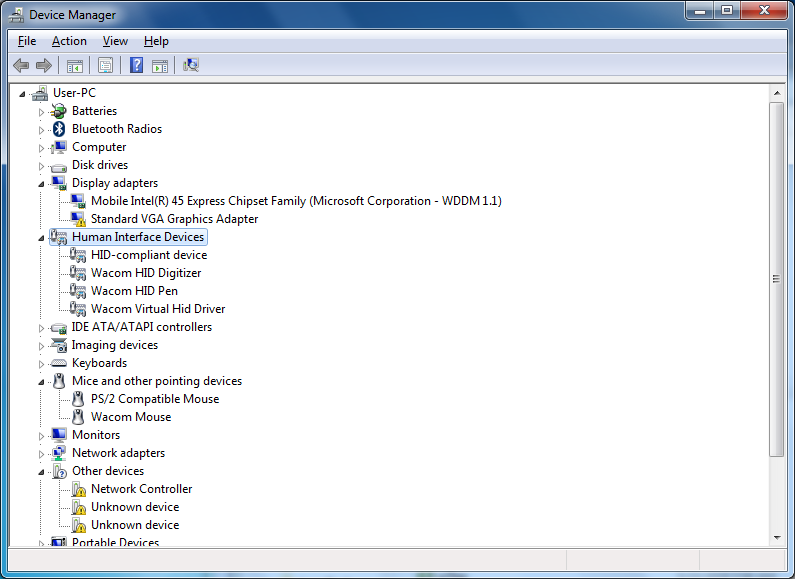Click the Computer category icon
The image size is (795, 579).
click(59, 147)
